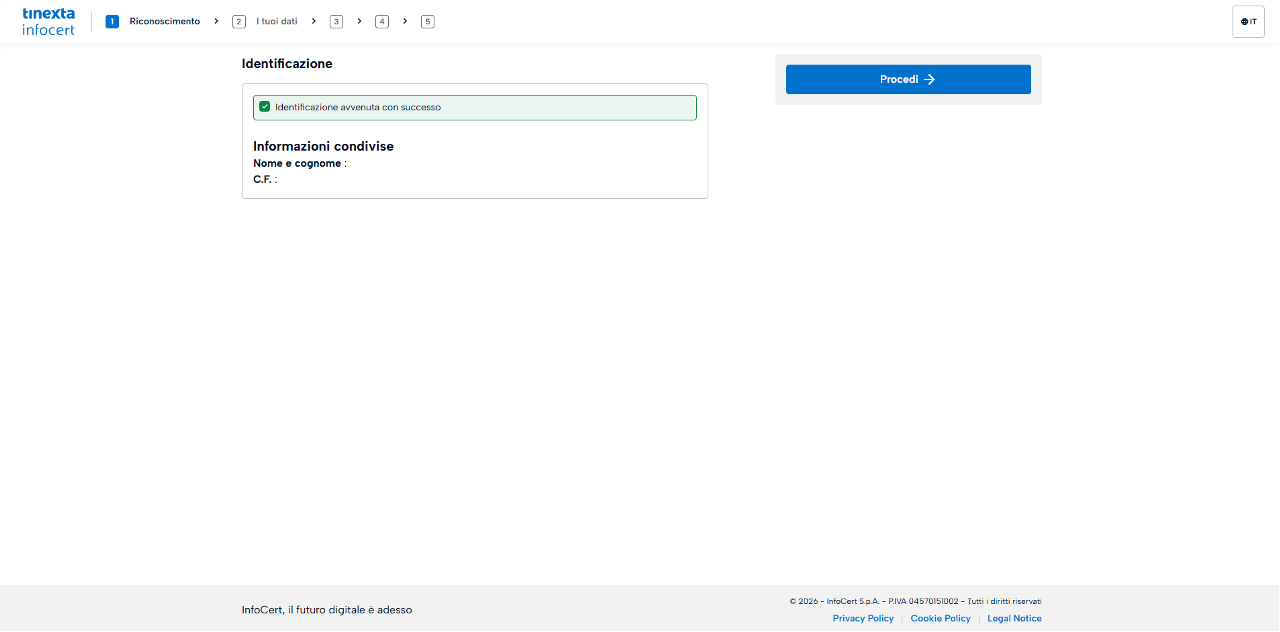Click the 'Informazioni condivise' heading
The image size is (1280, 632).
pyautogui.click(x=323, y=146)
